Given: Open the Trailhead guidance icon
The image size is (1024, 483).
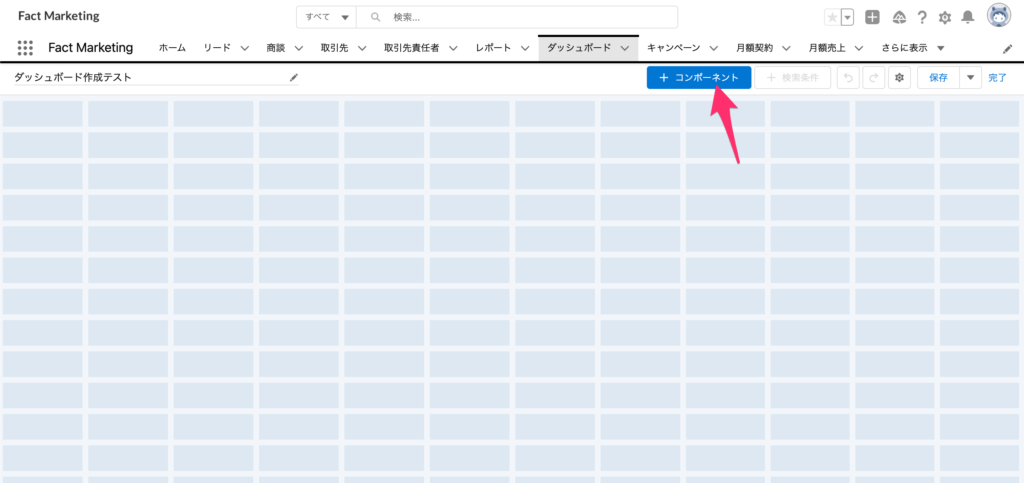Looking at the screenshot, I should (x=899, y=18).
